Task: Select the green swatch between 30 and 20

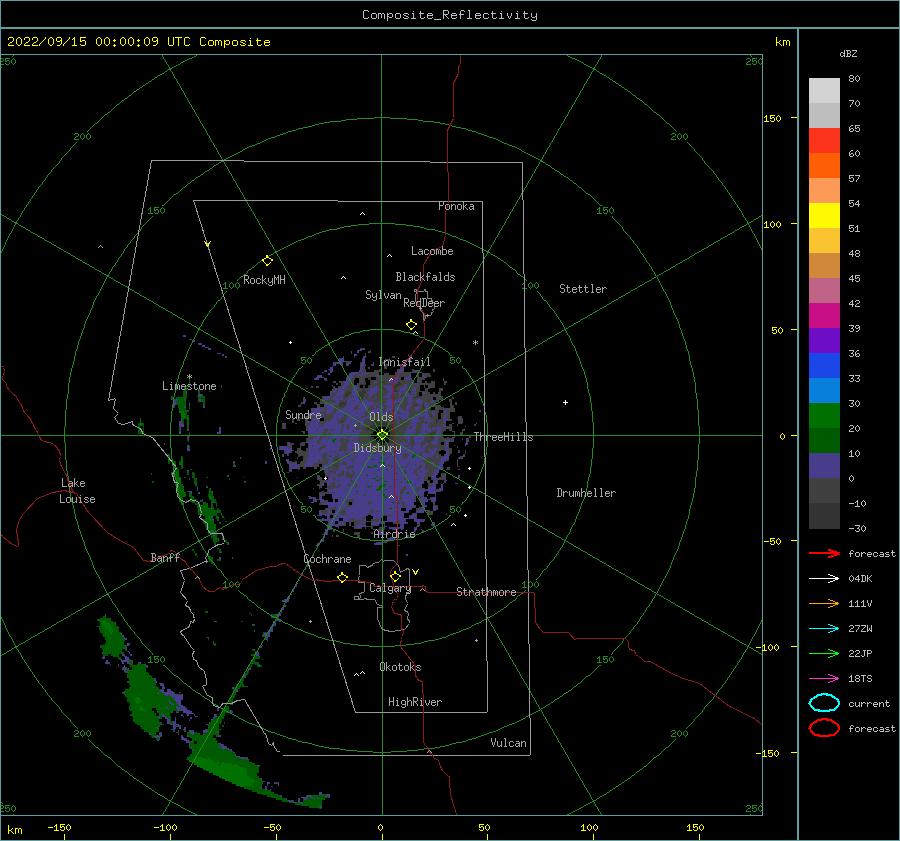Action: [x=824, y=416]
